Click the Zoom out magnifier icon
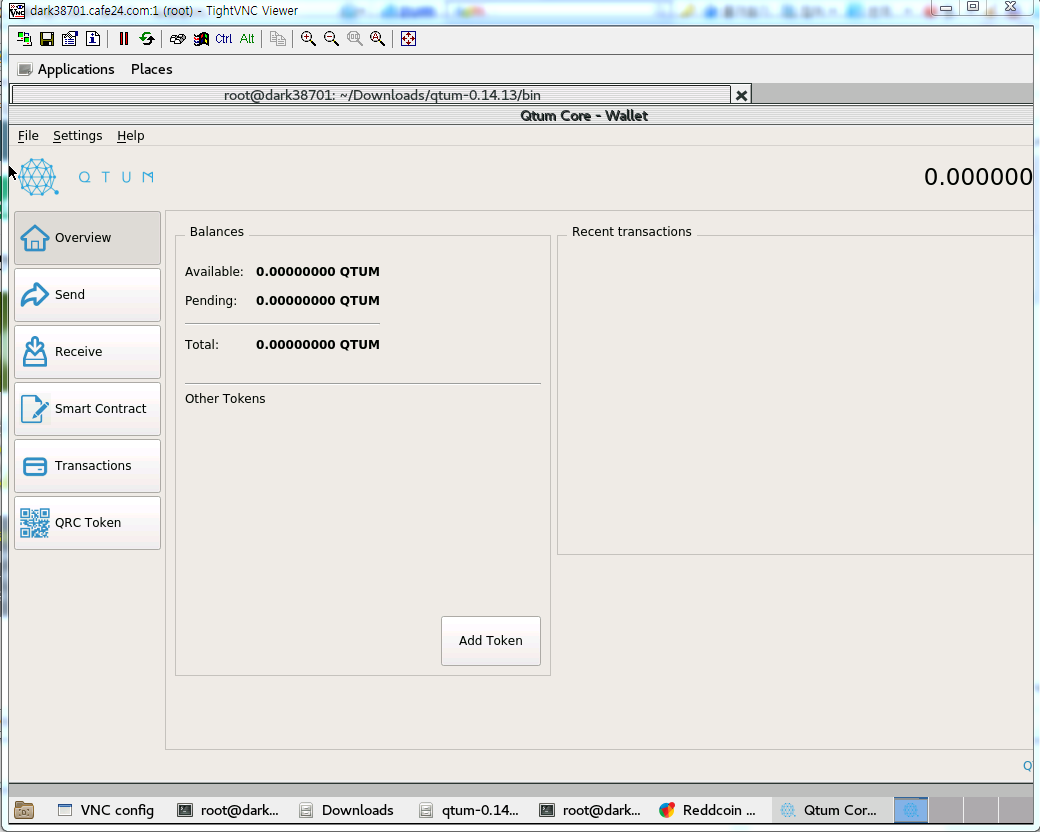Image resolution: width=1040 pixels, height=832 pixels. [x=331, y=39]
